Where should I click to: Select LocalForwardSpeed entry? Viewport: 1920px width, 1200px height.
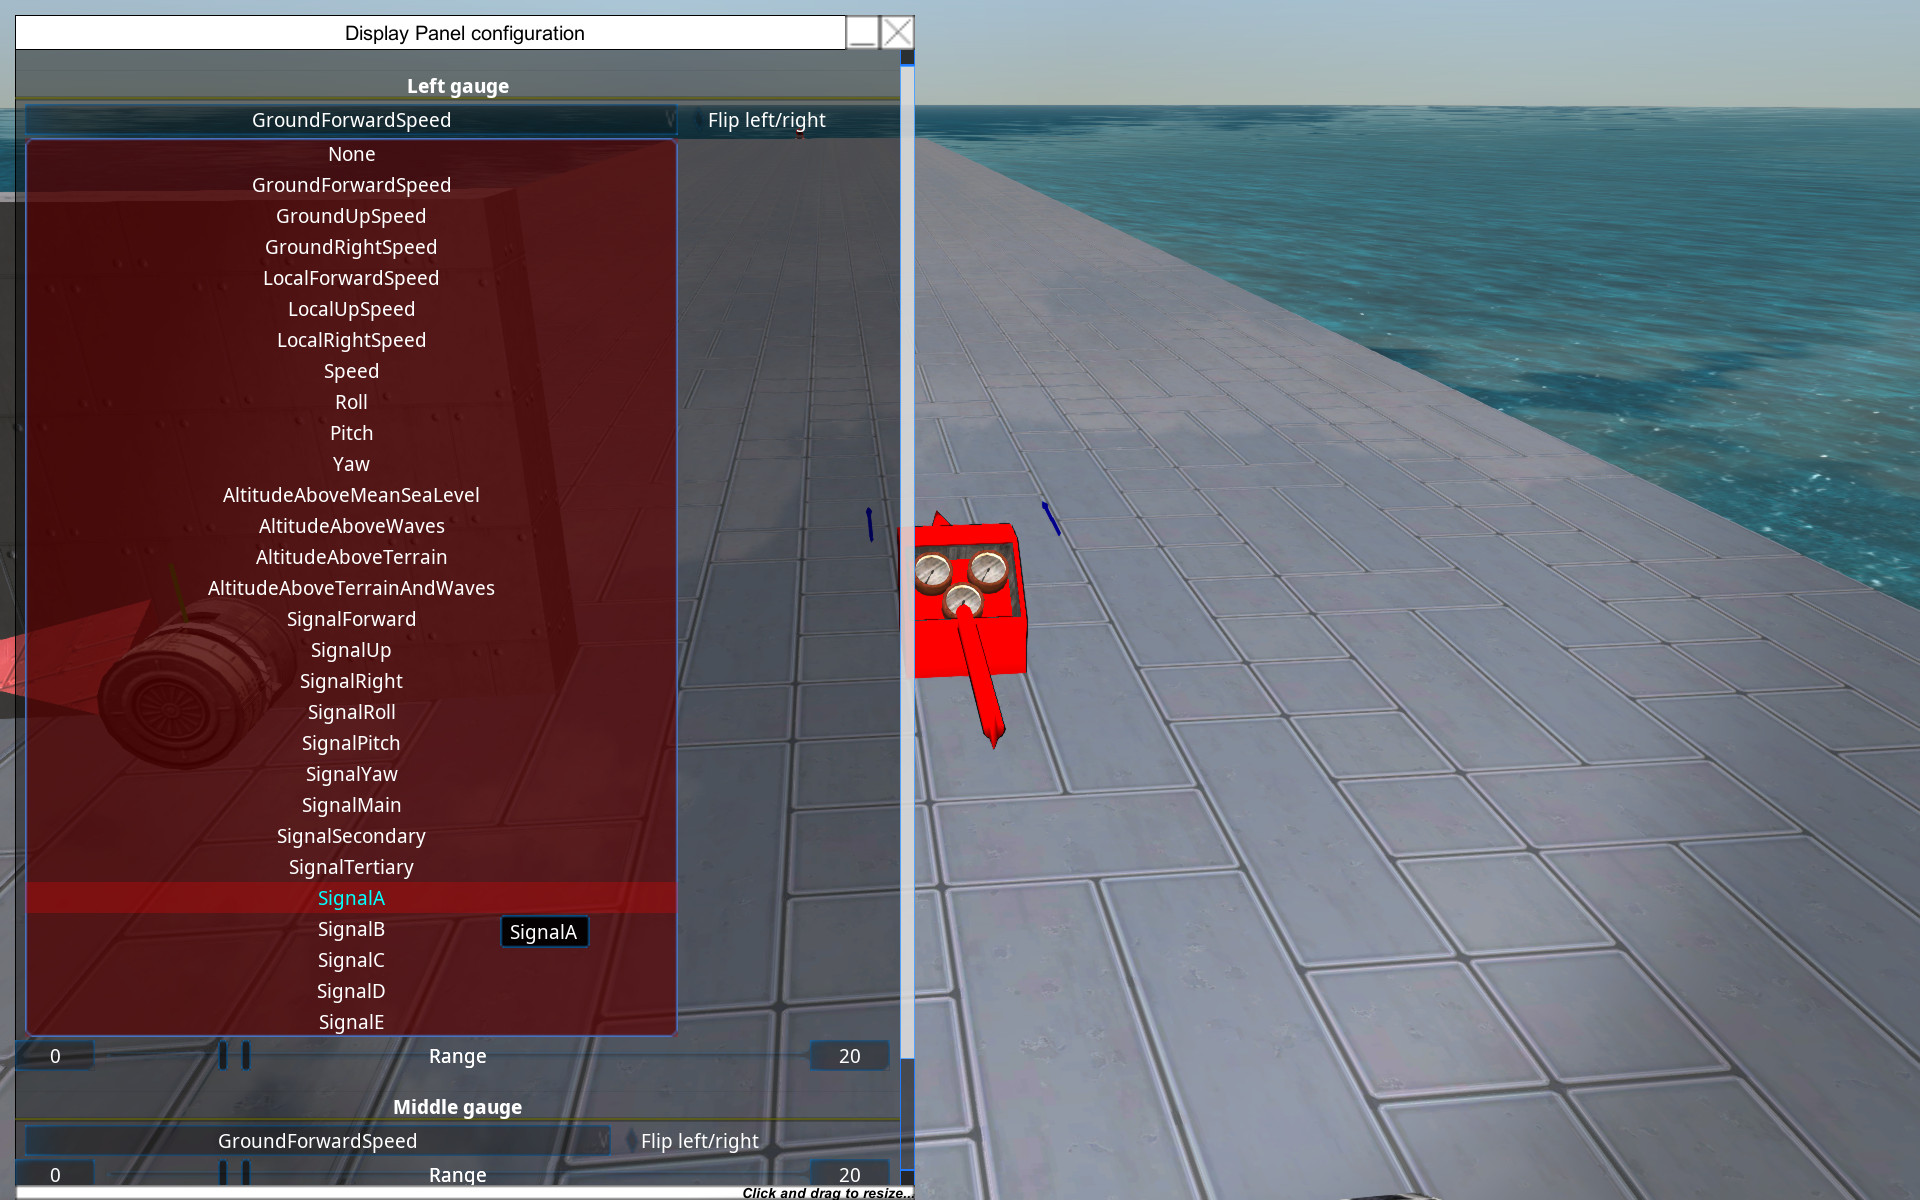(351, 278)
